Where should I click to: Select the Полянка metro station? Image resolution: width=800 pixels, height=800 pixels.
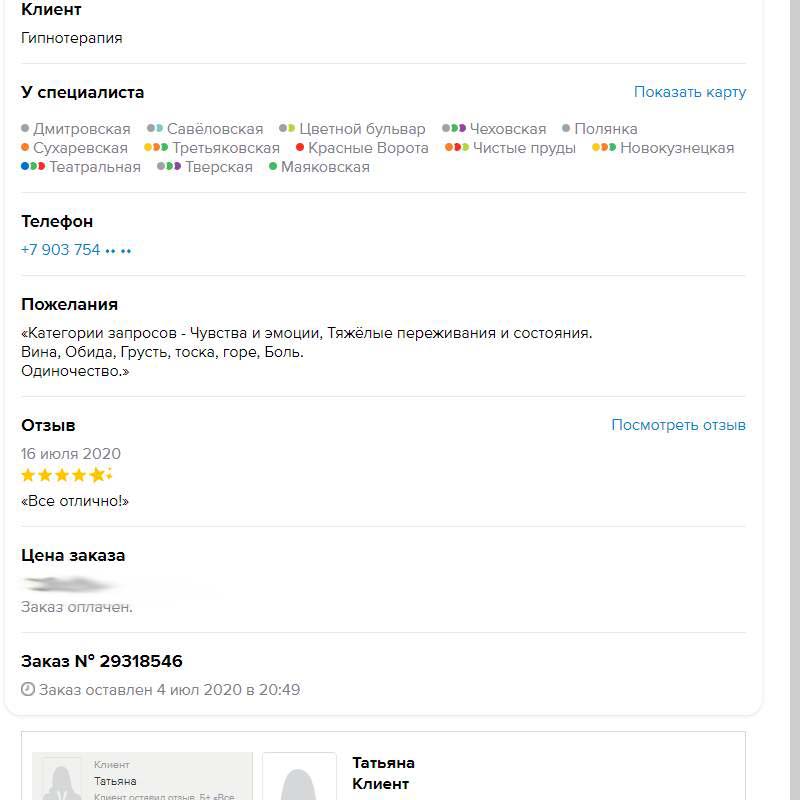(x=605, y=129)
